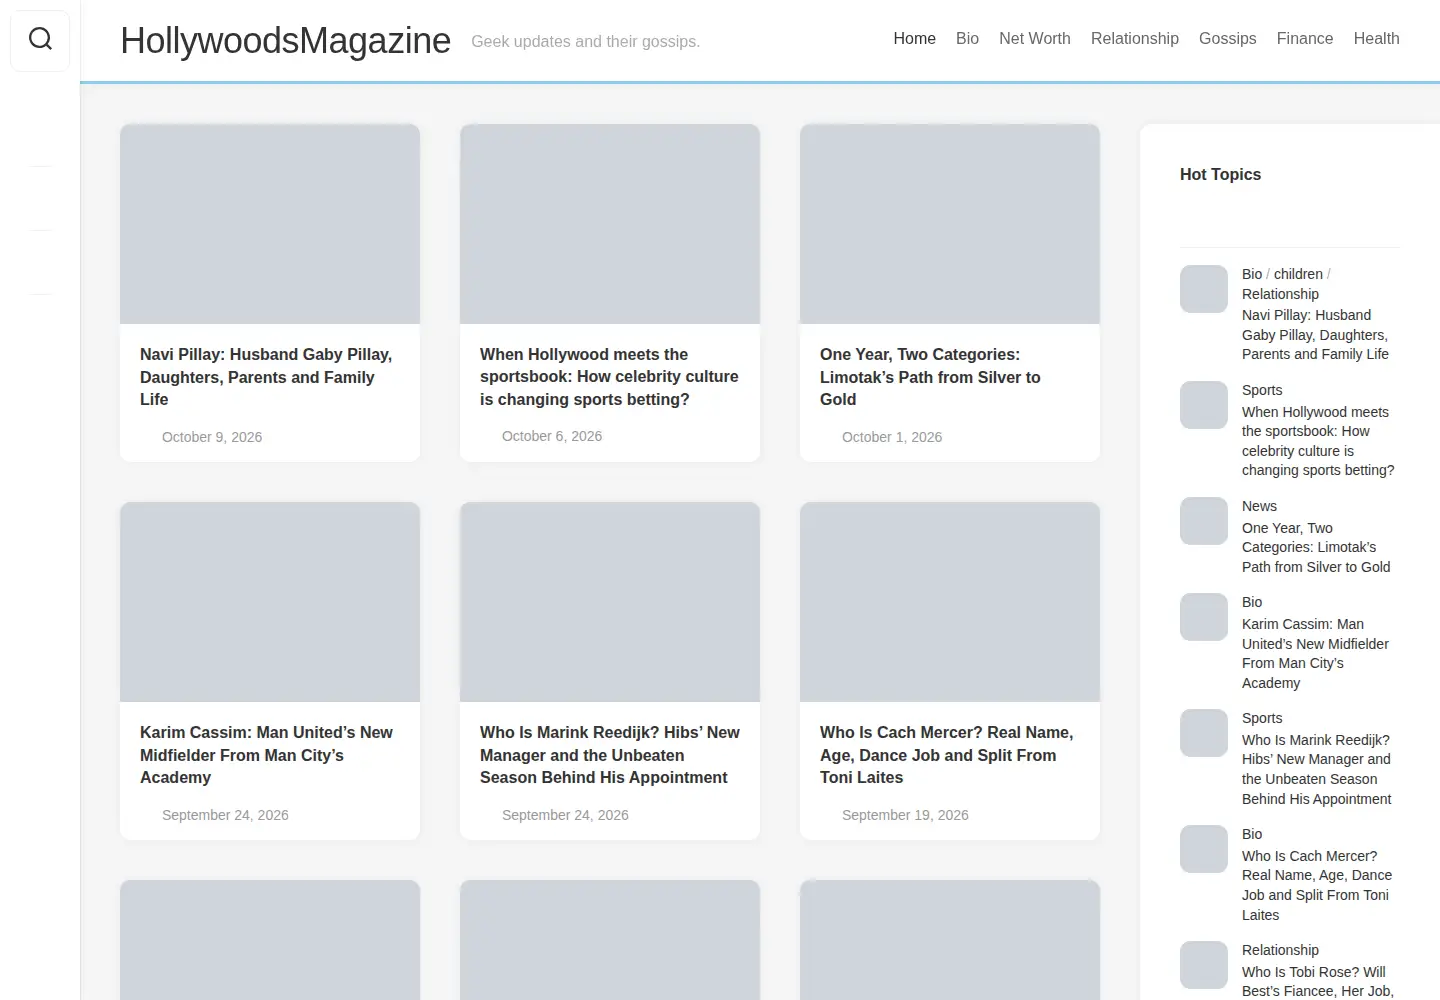
Task: Click small thumbnail beside Karim Cassim hot topic
Action: 1204,617
